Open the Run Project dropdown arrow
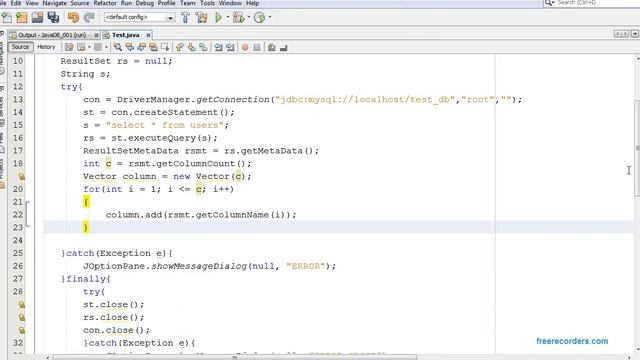The height and width of the screenshot is (360, 640). tap(228, 18)
